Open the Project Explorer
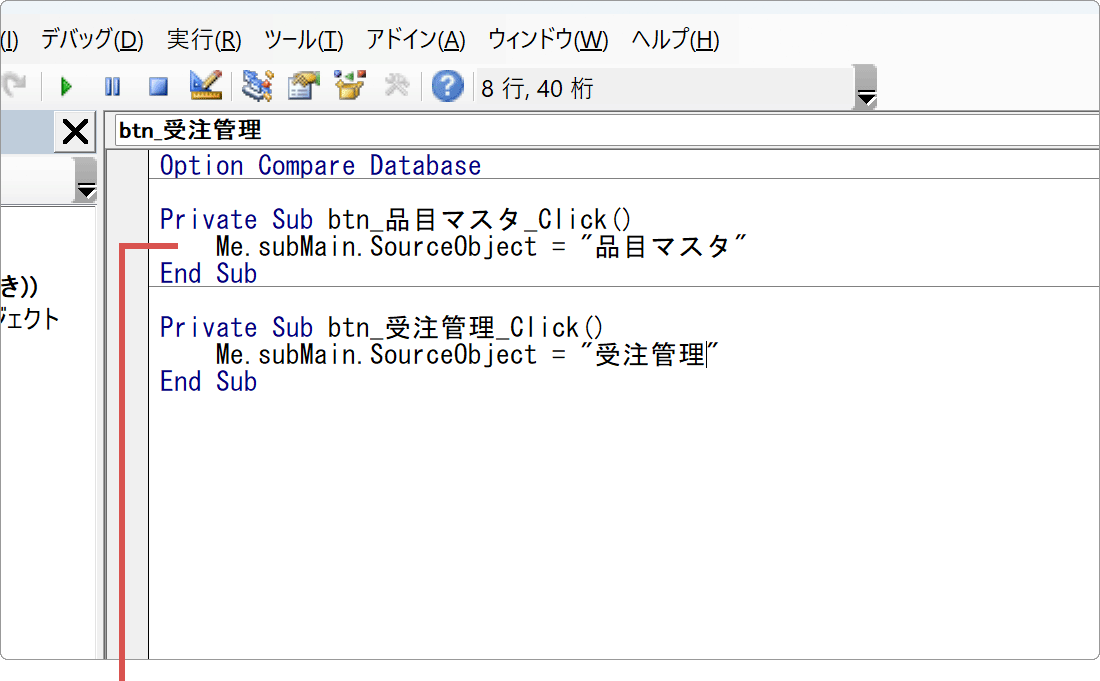Viewport: 1100px width, 681px height. 257,86
